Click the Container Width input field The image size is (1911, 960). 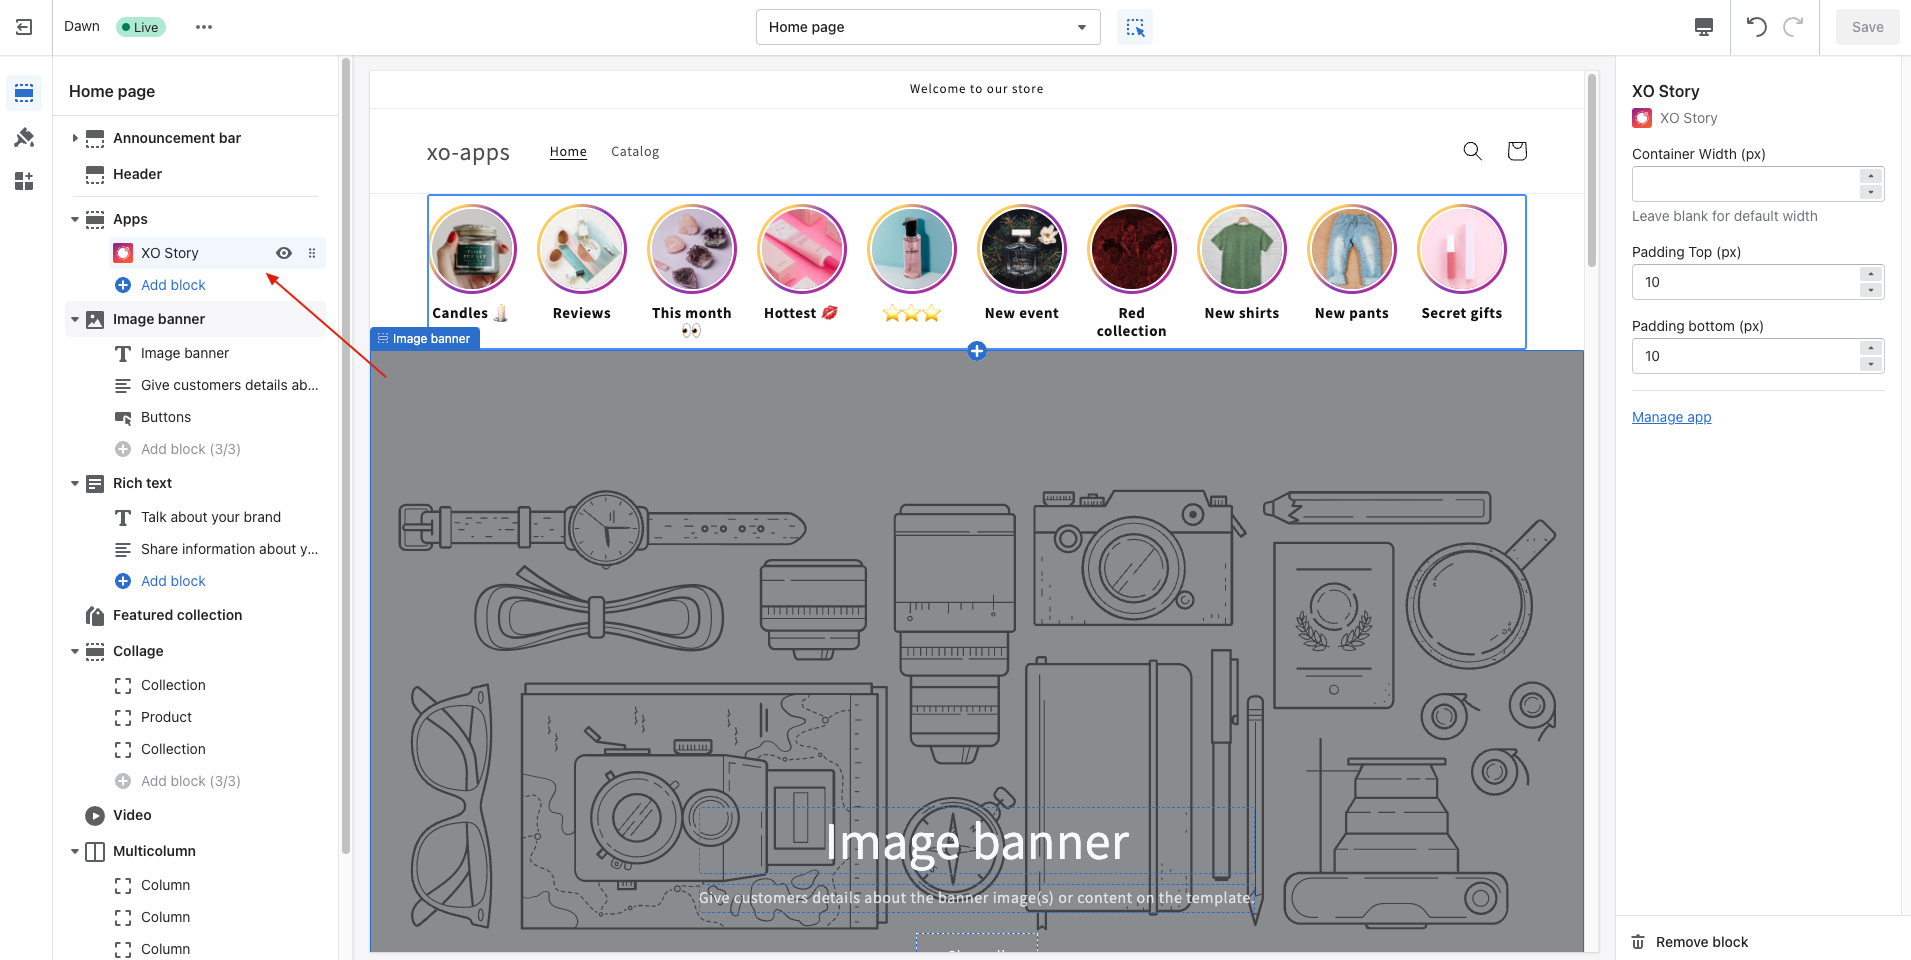click(1744, 184)
